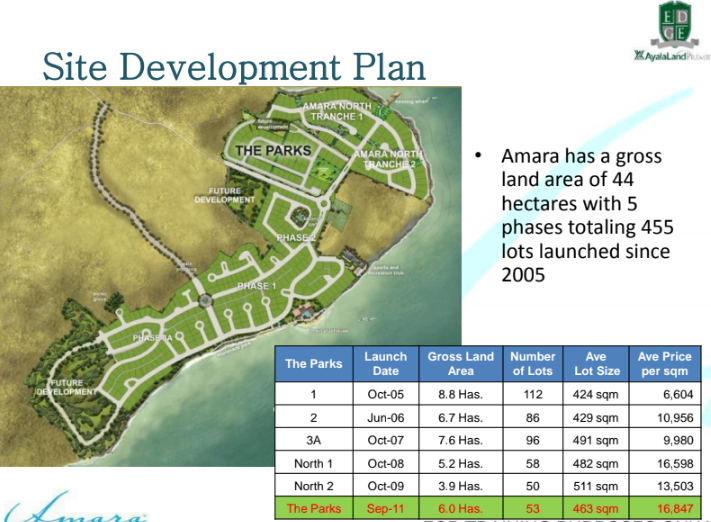The image size is (711, 522).
Task: Click the '429 sqm' cell
Action: coord(596,417)
